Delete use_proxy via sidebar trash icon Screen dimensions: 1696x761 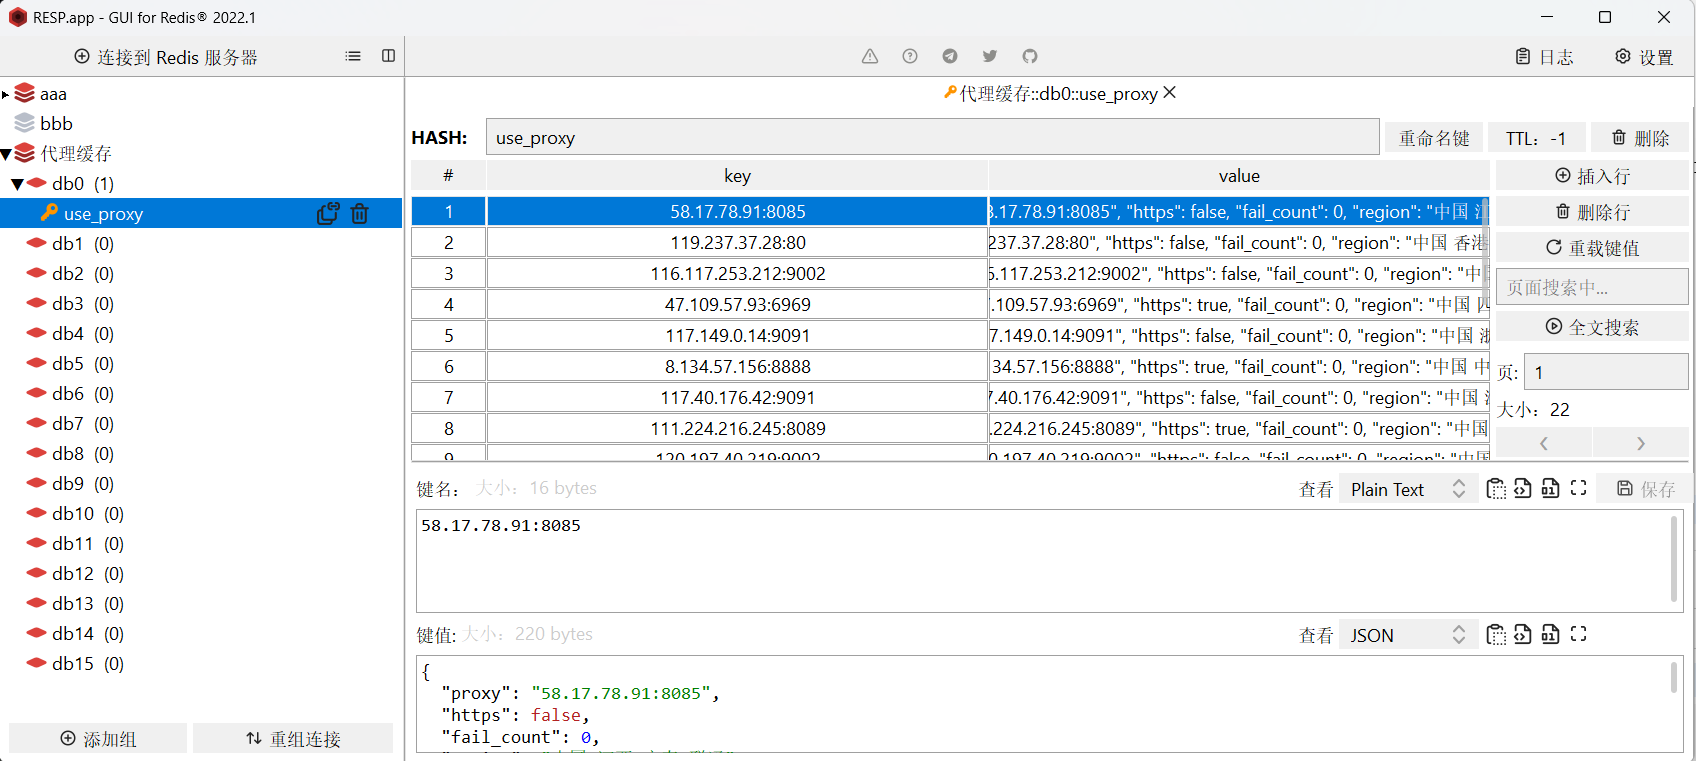click(x=360, y=213)
